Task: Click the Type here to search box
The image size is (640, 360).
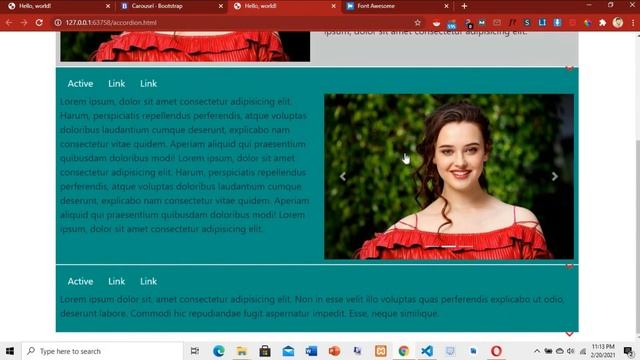Action: [102, 351]
